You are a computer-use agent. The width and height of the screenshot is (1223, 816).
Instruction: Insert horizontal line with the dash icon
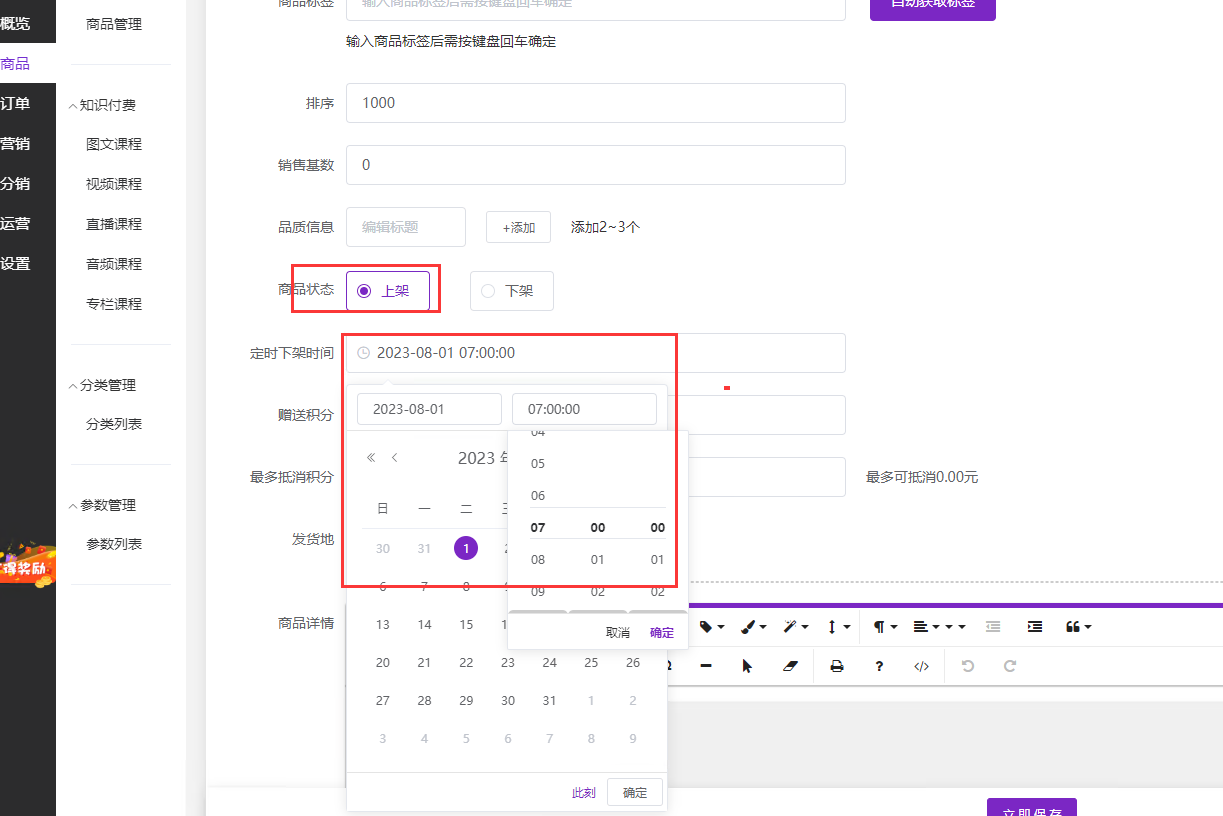tap(706, 666)
